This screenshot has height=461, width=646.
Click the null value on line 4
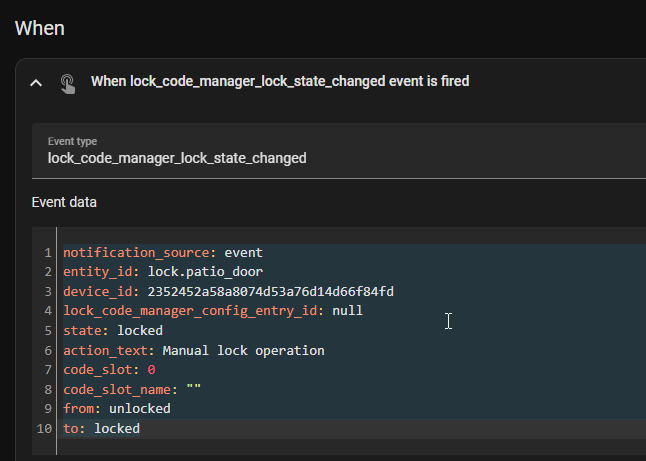pos(347,311)
